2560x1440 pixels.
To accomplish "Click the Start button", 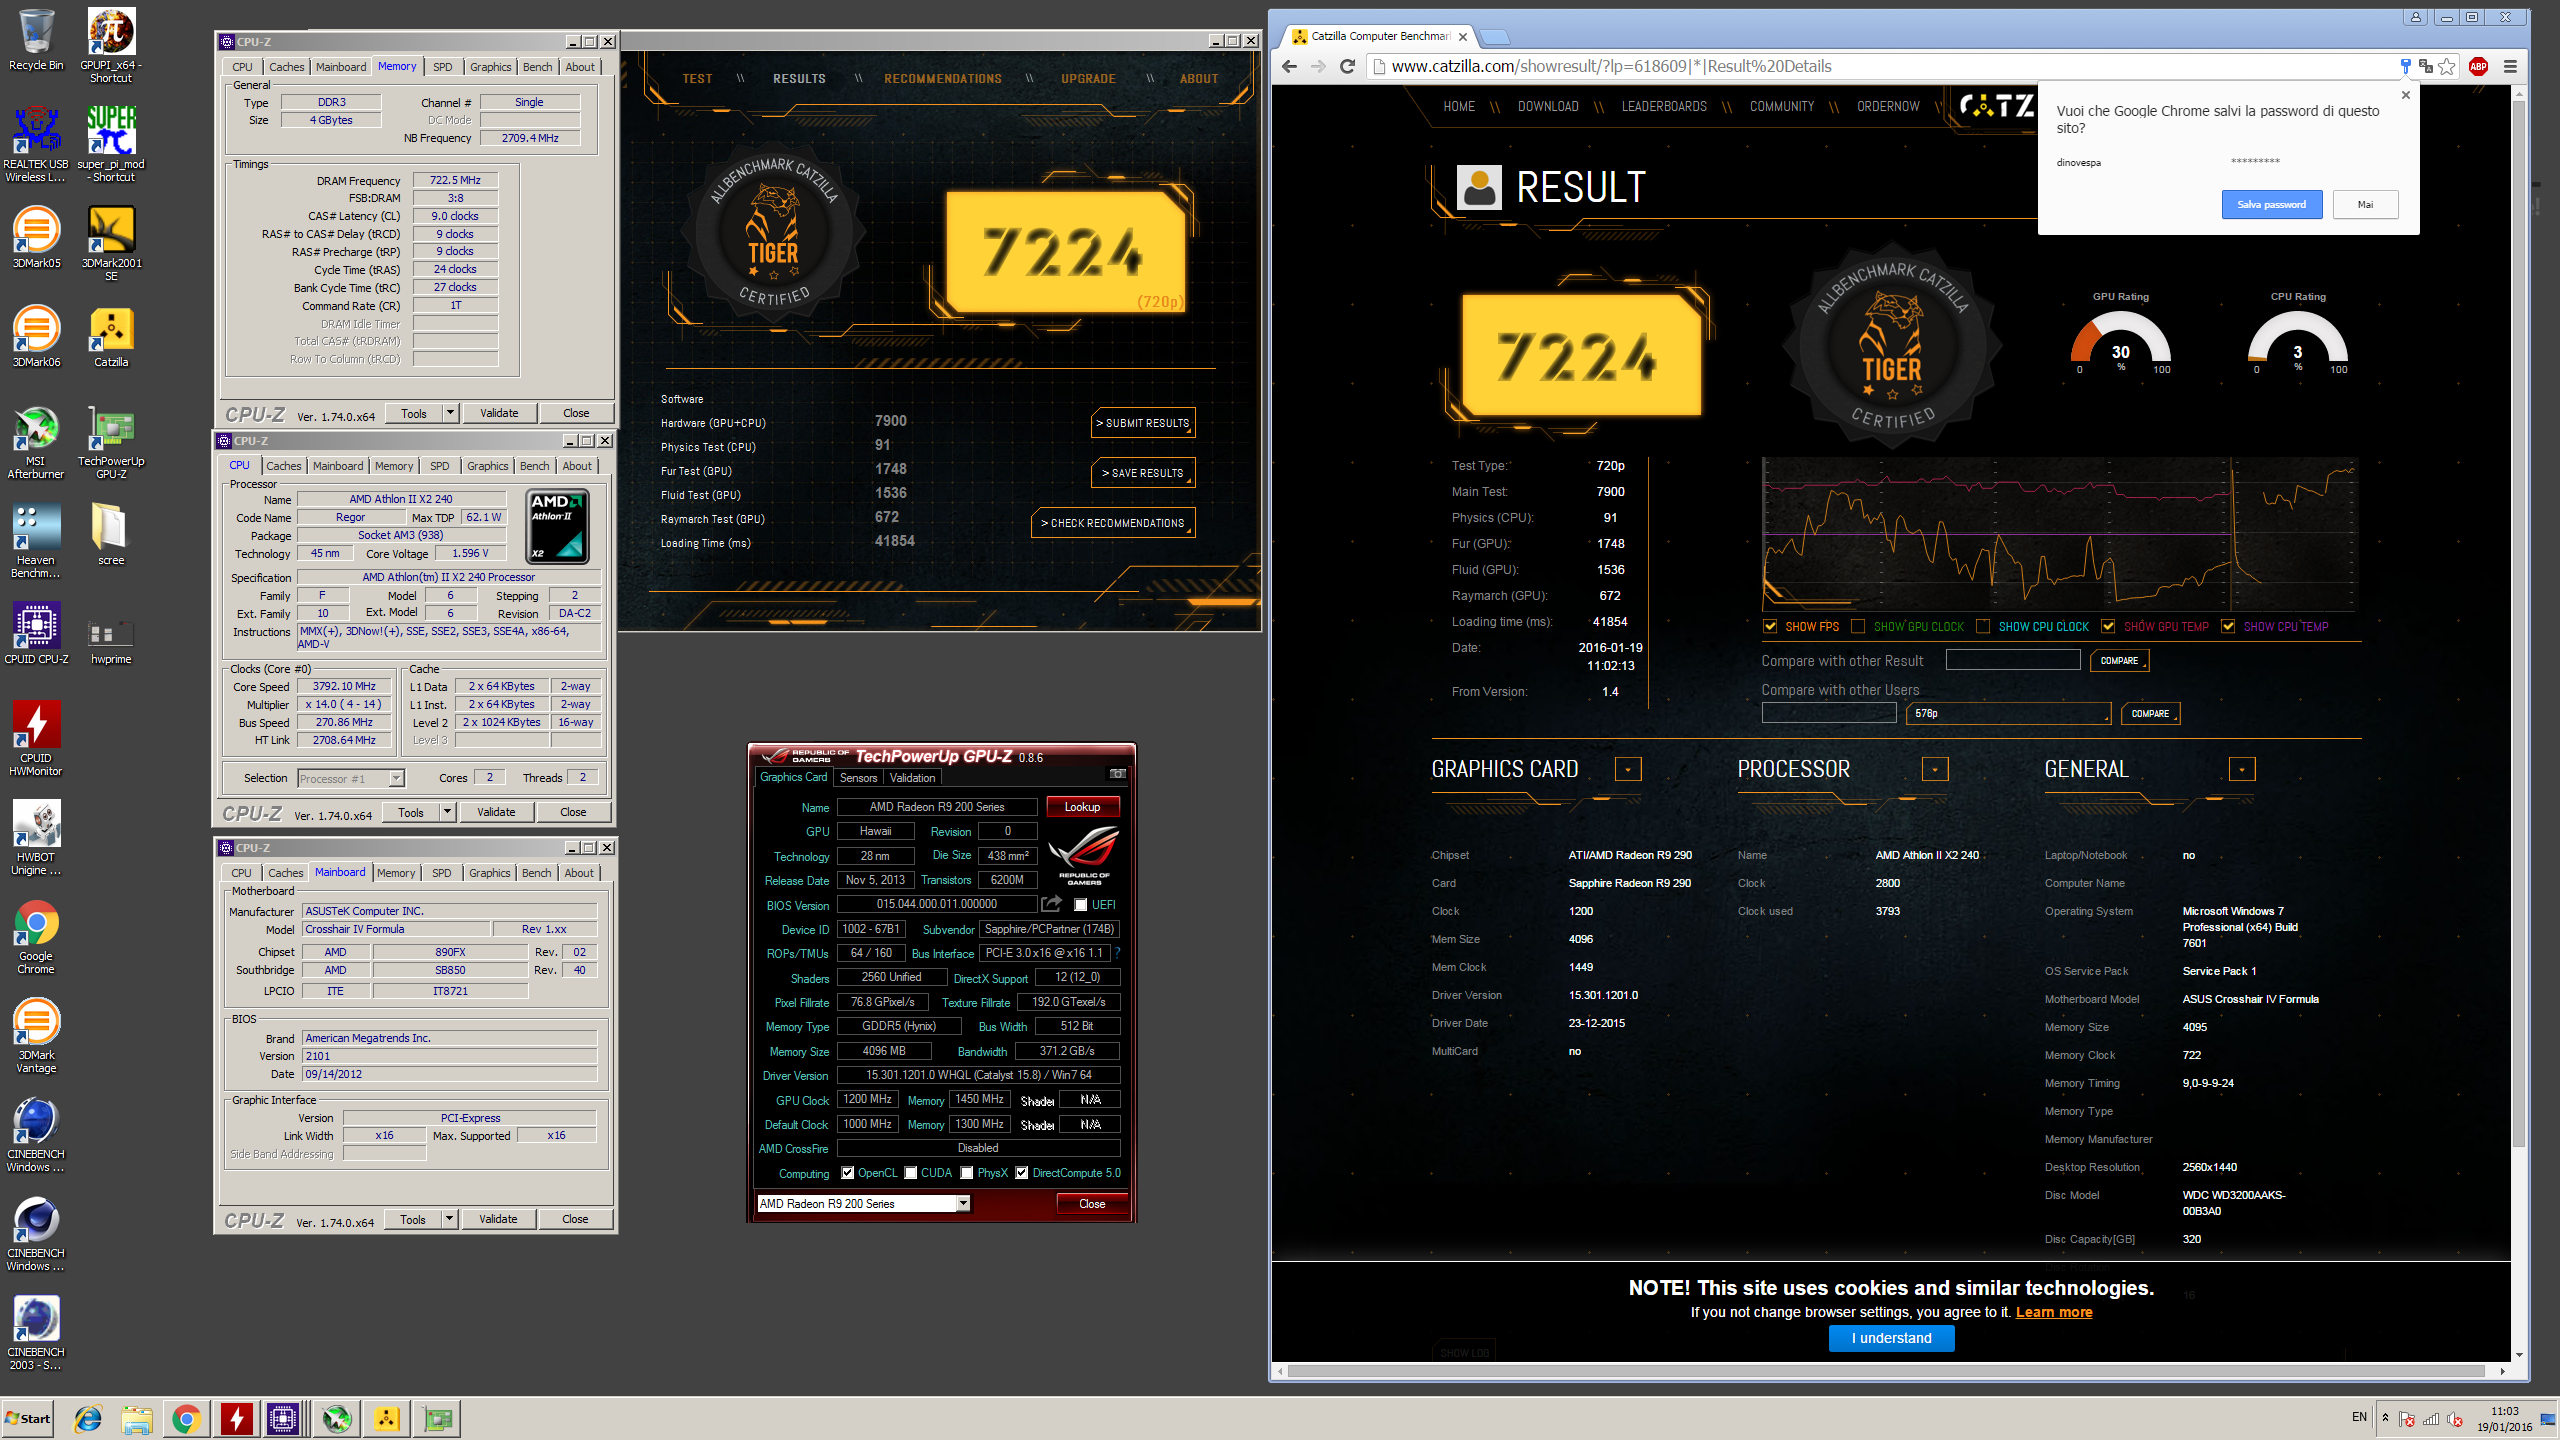I will (x=28, y=1418).
